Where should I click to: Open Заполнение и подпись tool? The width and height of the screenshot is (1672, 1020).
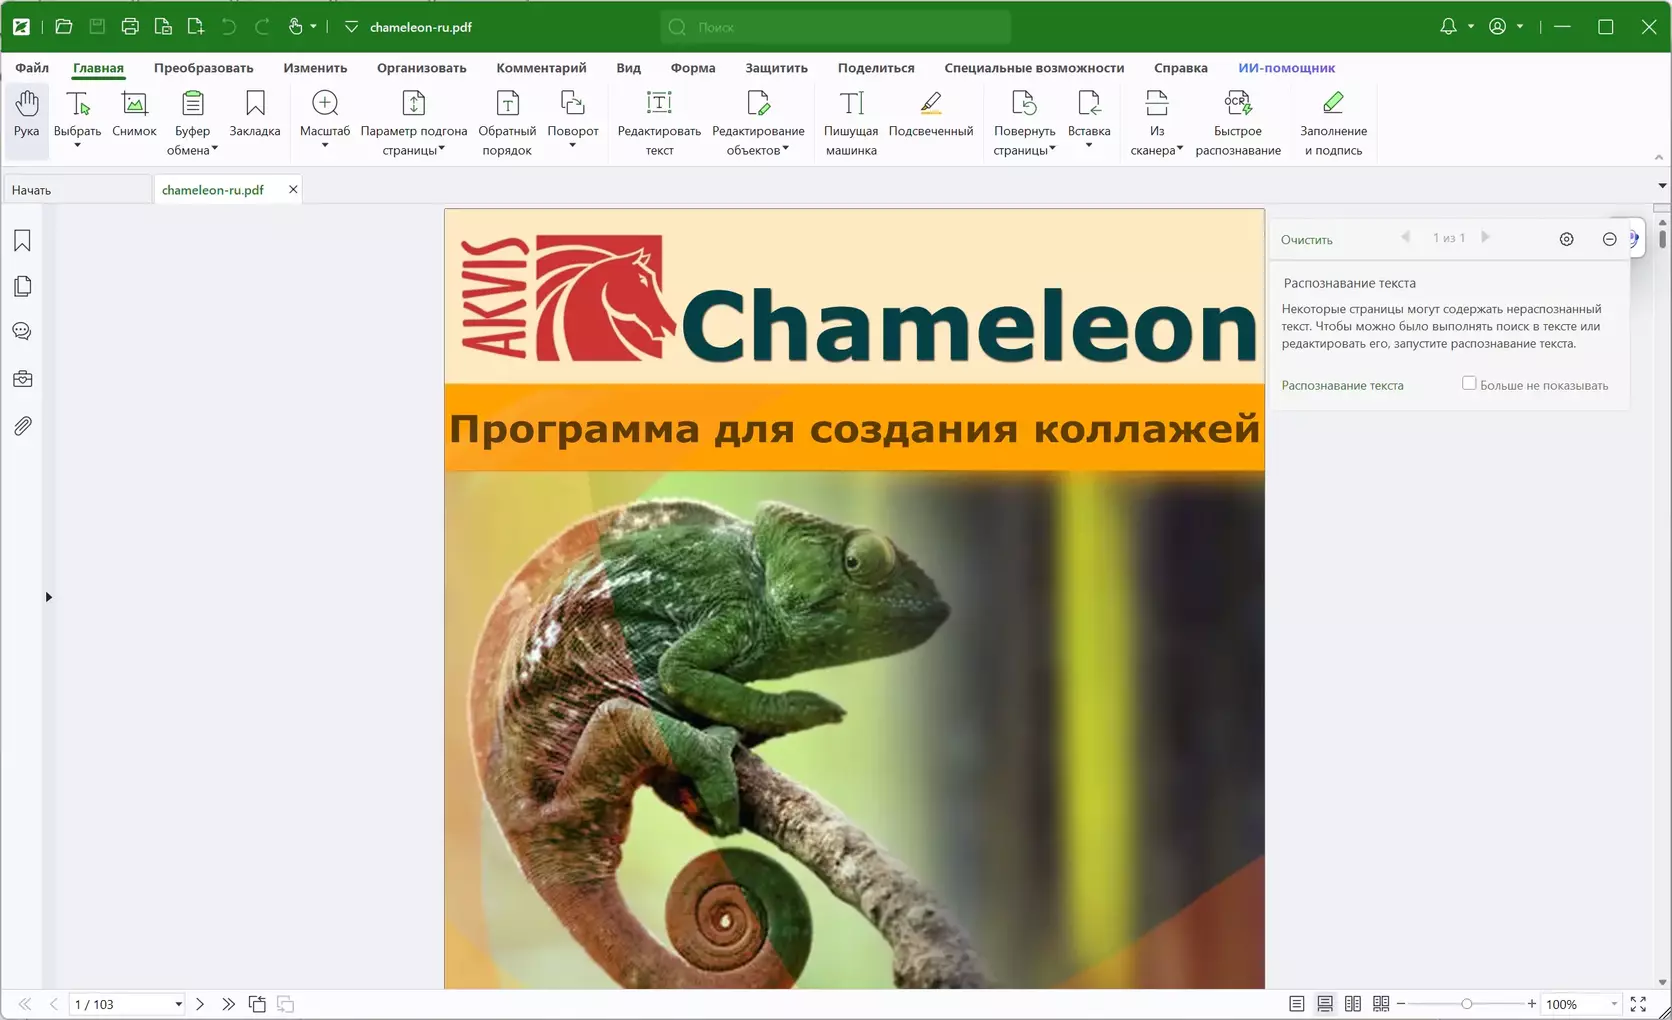[1333, 122]
